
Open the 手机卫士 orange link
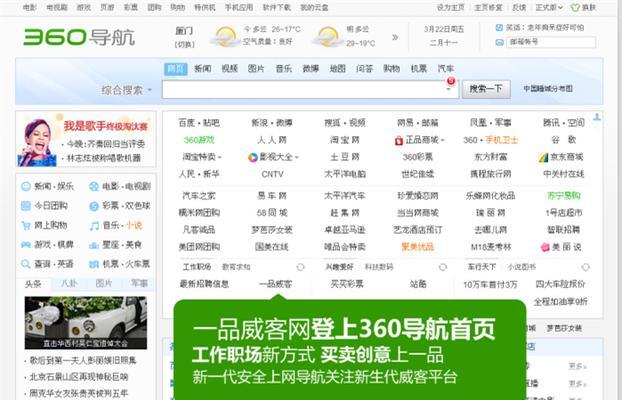click(x=502, y=140)
